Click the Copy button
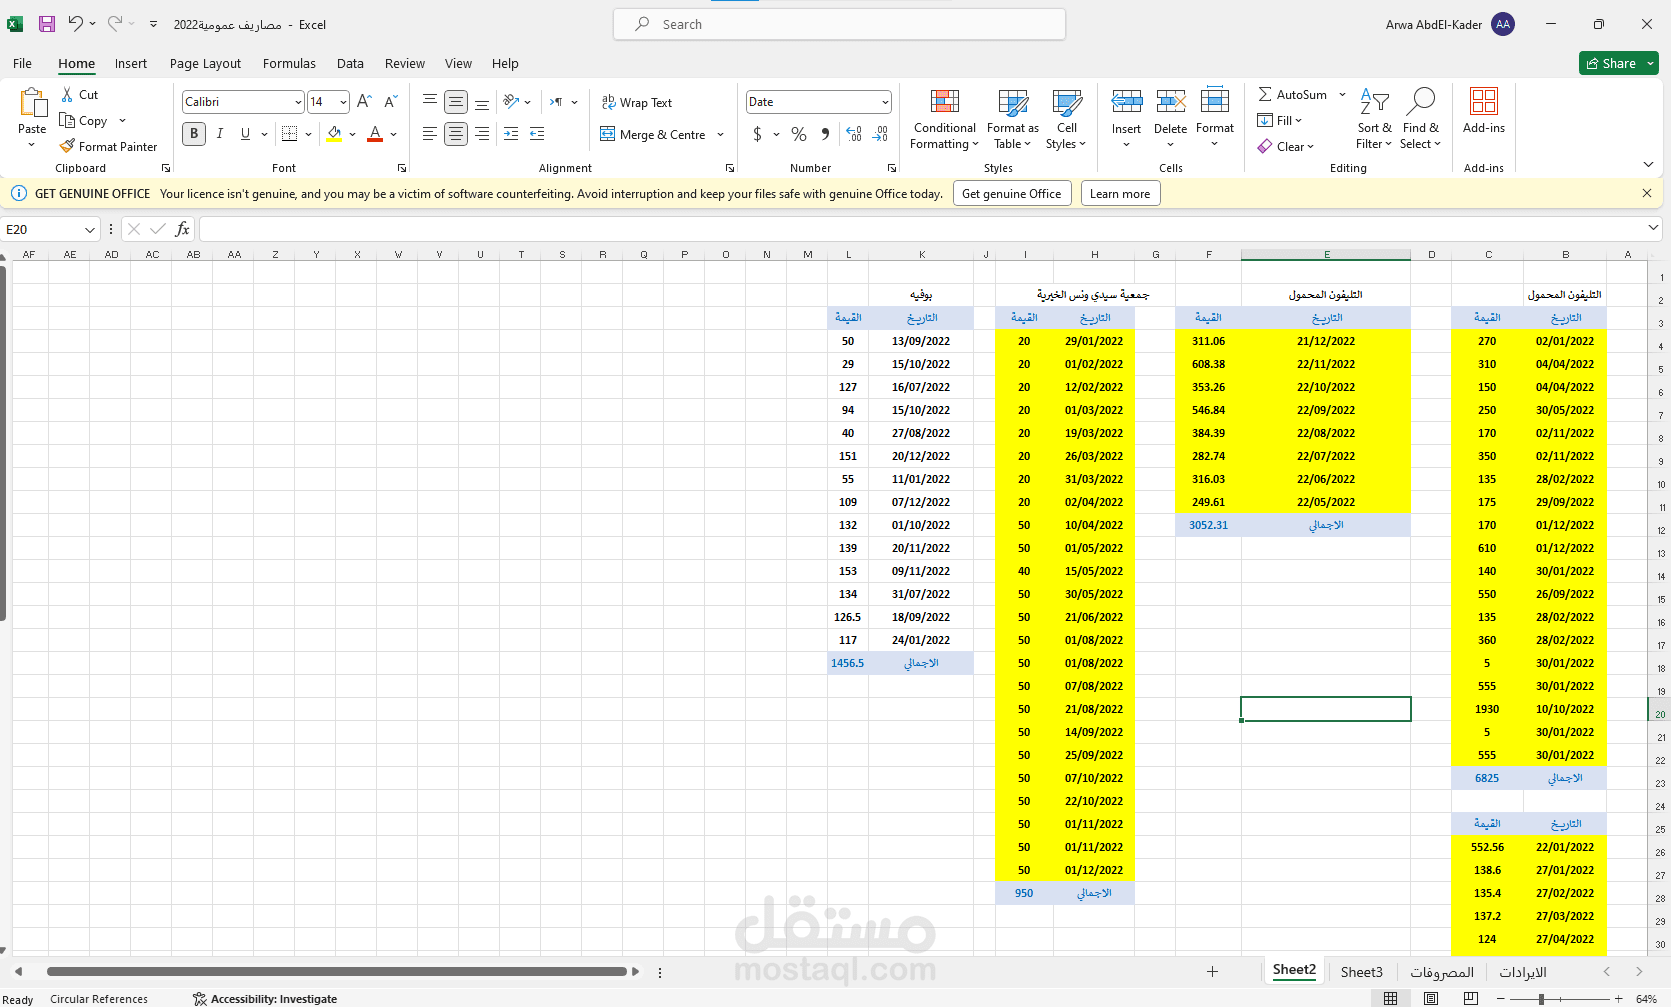The width and height of the screenshot is (1671, 1007). click(x=83, y=120)
